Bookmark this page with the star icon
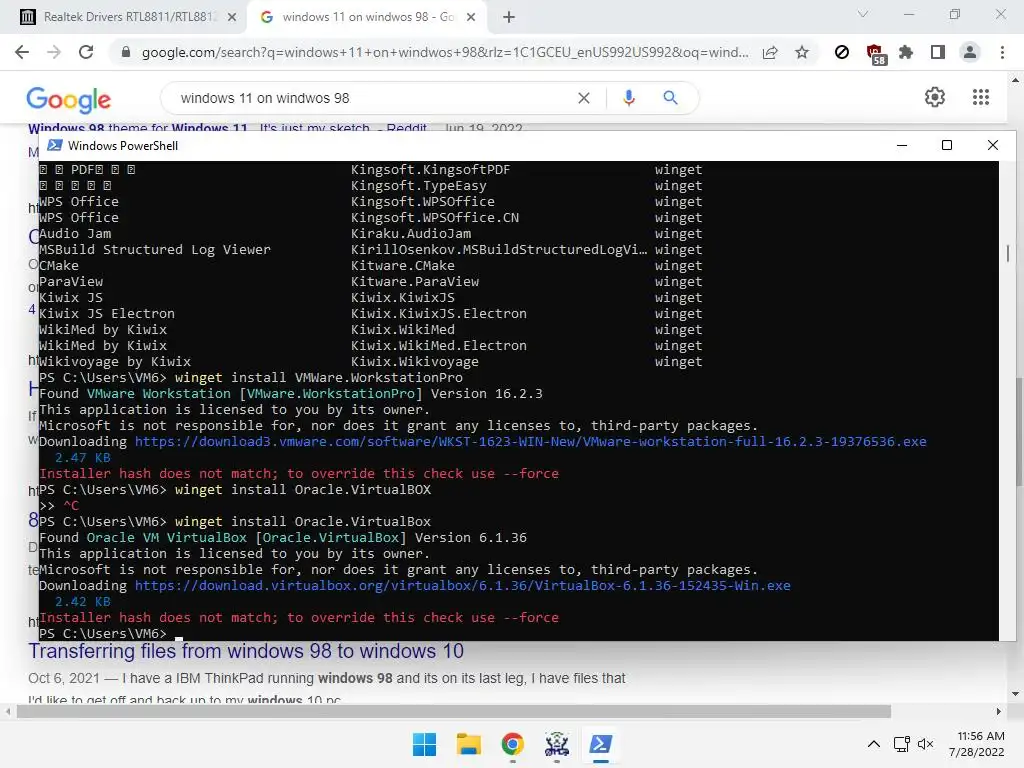 (x=802, y=52)
